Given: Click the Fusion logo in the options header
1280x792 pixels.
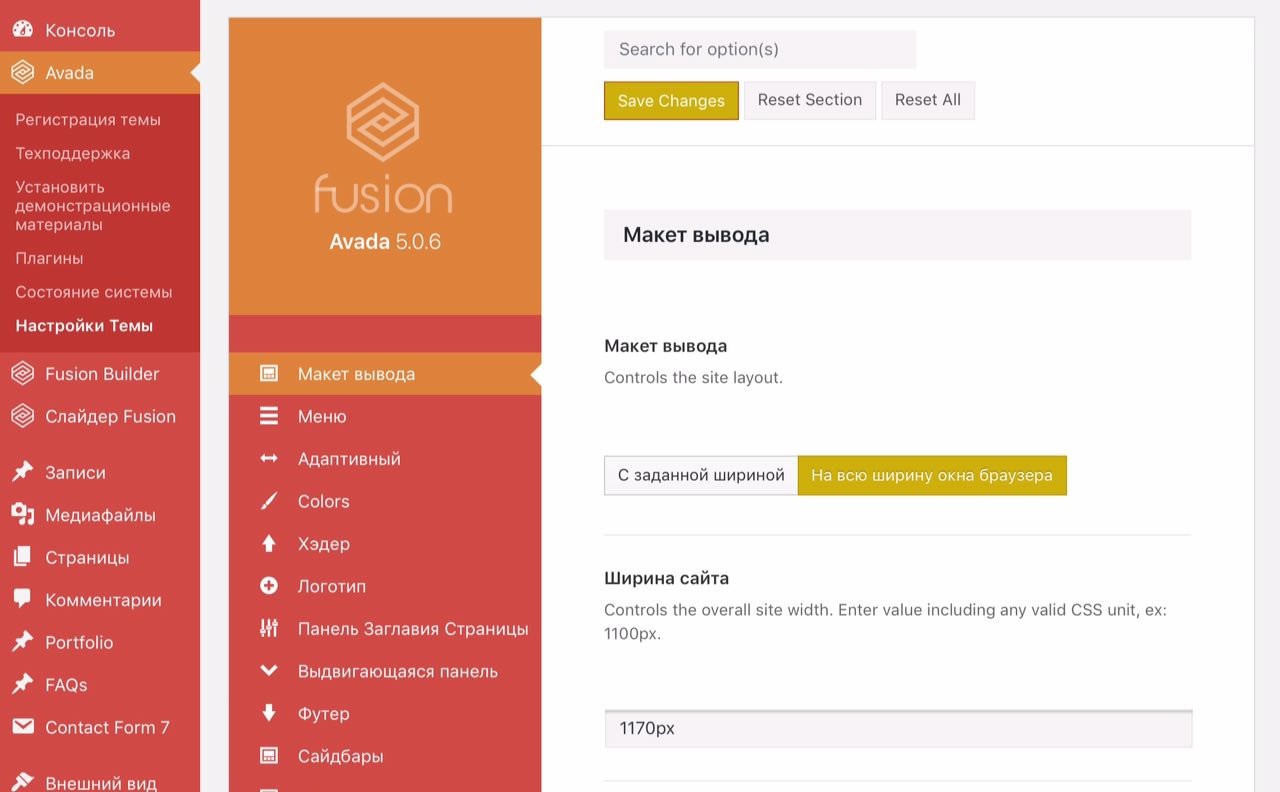Looking at the screenshot, I should [383, 147].
